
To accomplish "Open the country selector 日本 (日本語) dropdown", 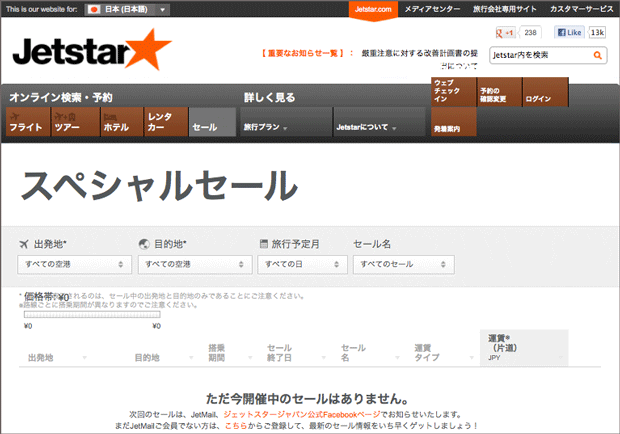I will [x=127, y=9].
